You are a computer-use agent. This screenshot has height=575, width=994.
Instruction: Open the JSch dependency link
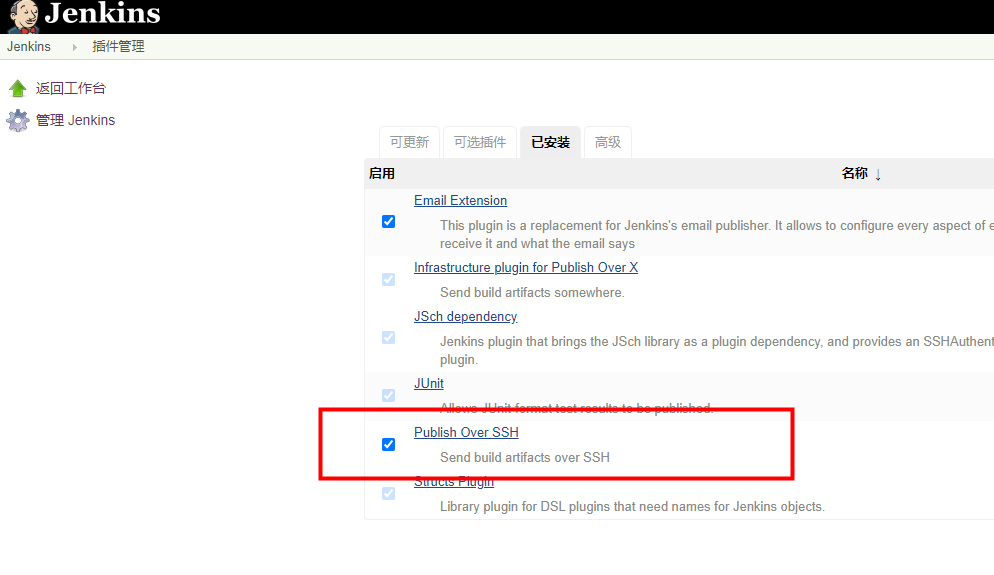465,316
